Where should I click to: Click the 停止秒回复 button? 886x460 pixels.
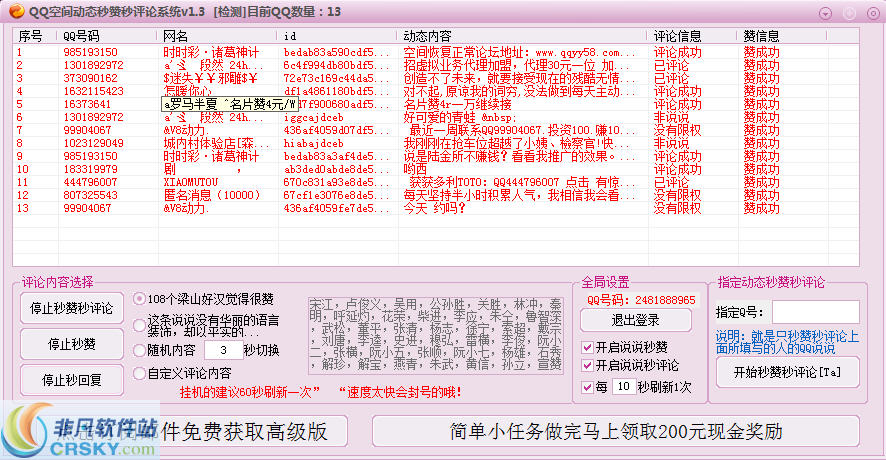72,380
